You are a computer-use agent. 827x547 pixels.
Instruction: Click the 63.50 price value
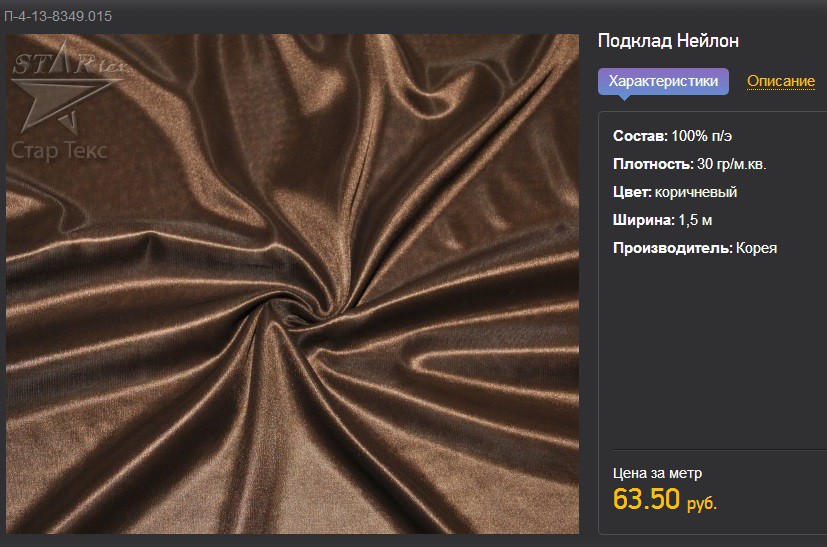[x=646, y=498]
